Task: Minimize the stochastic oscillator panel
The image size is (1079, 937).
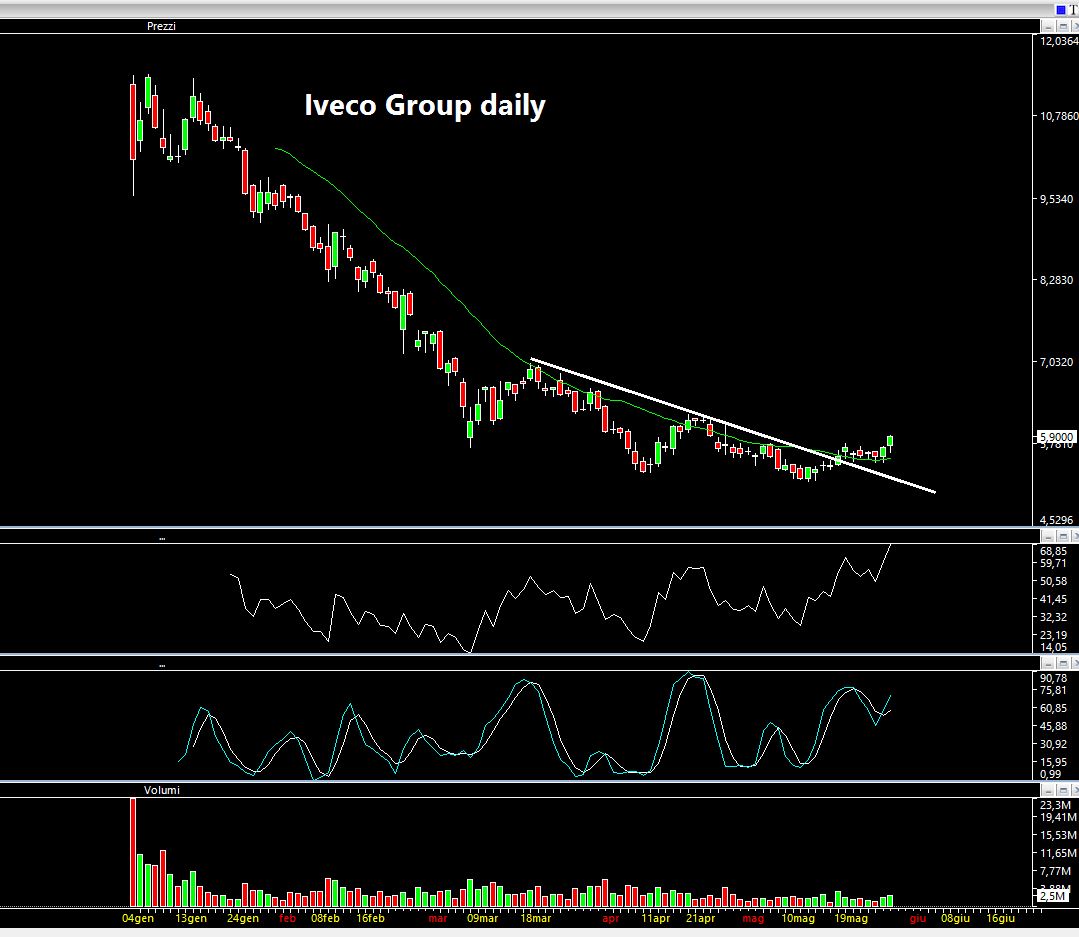Action: pos(1048,663)
